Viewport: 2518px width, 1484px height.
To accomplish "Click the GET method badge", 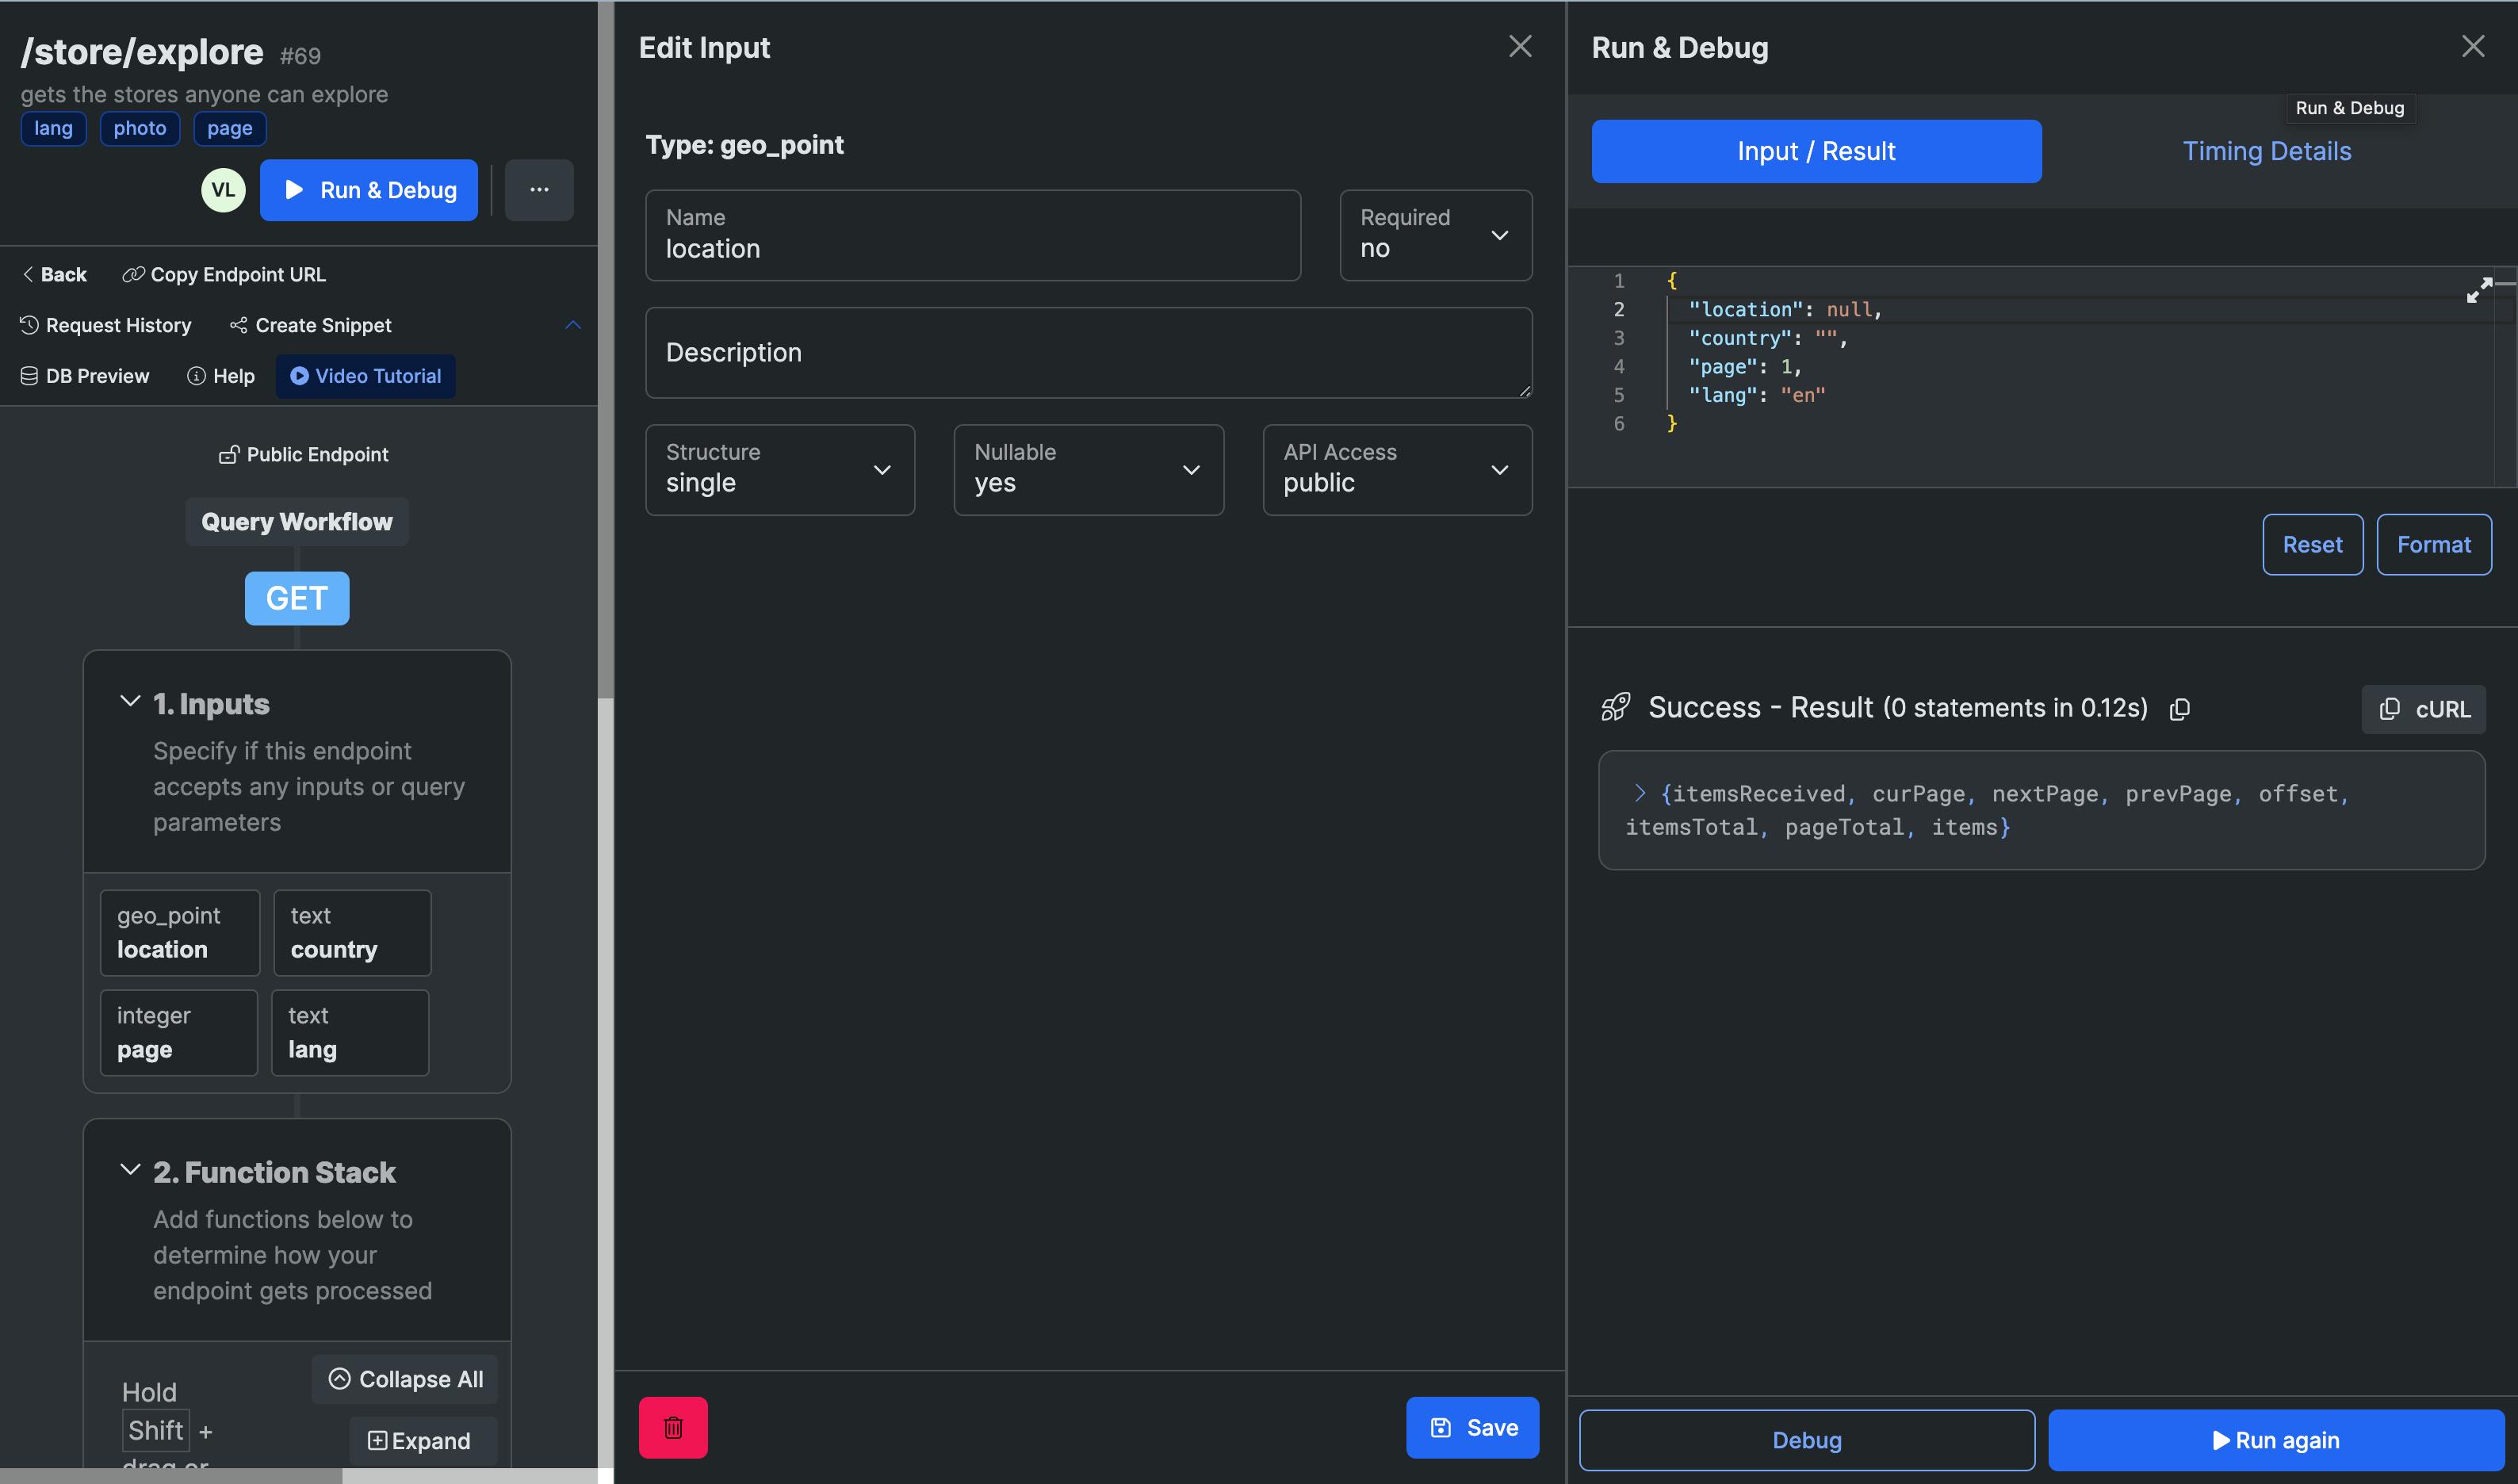I will [x=297, y=598].
